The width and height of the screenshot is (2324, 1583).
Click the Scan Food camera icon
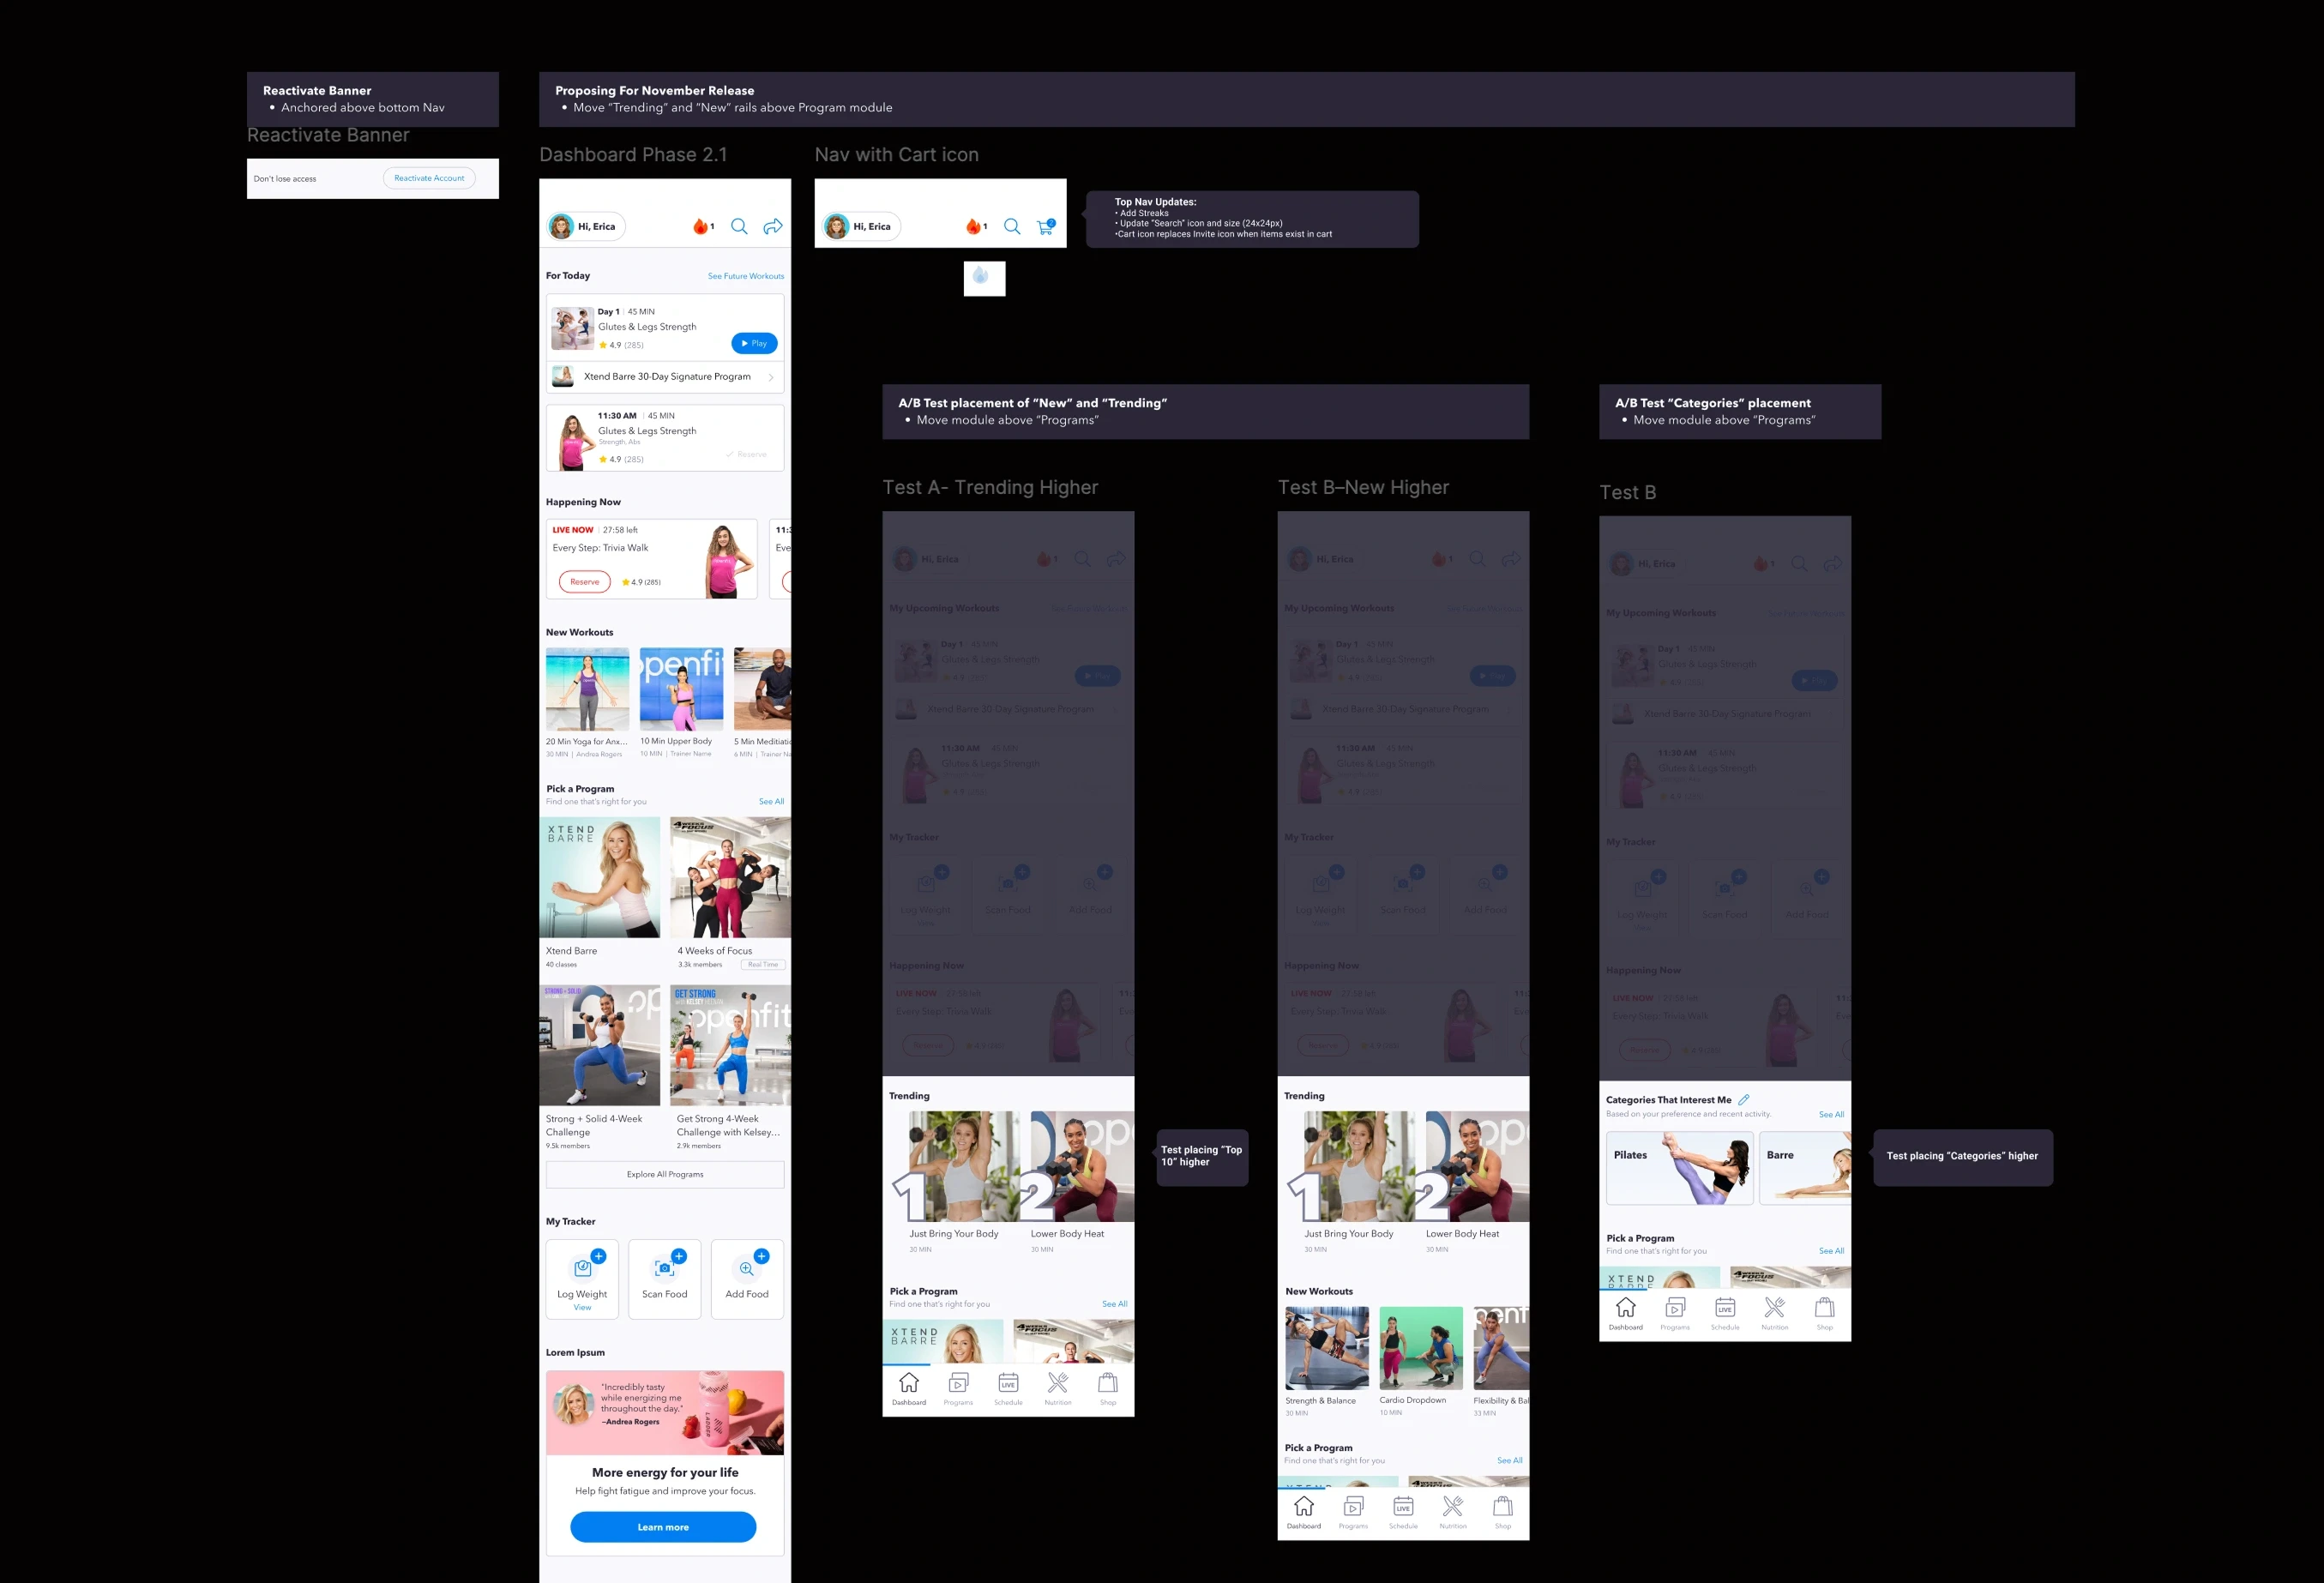(664, 1269)
